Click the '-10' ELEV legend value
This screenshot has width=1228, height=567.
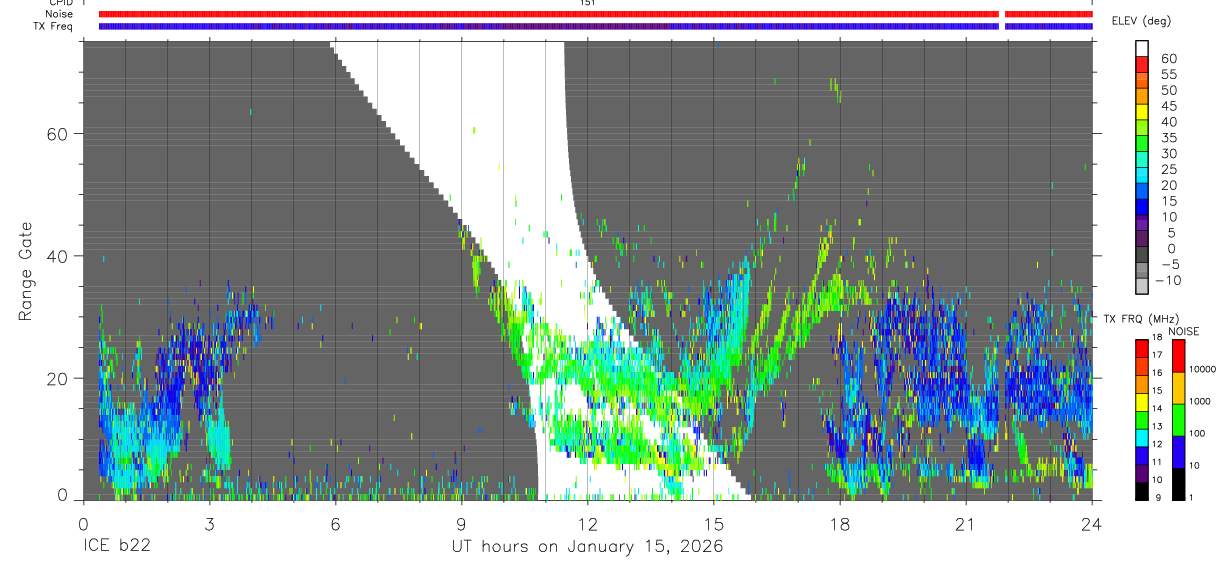(1167, 280)
